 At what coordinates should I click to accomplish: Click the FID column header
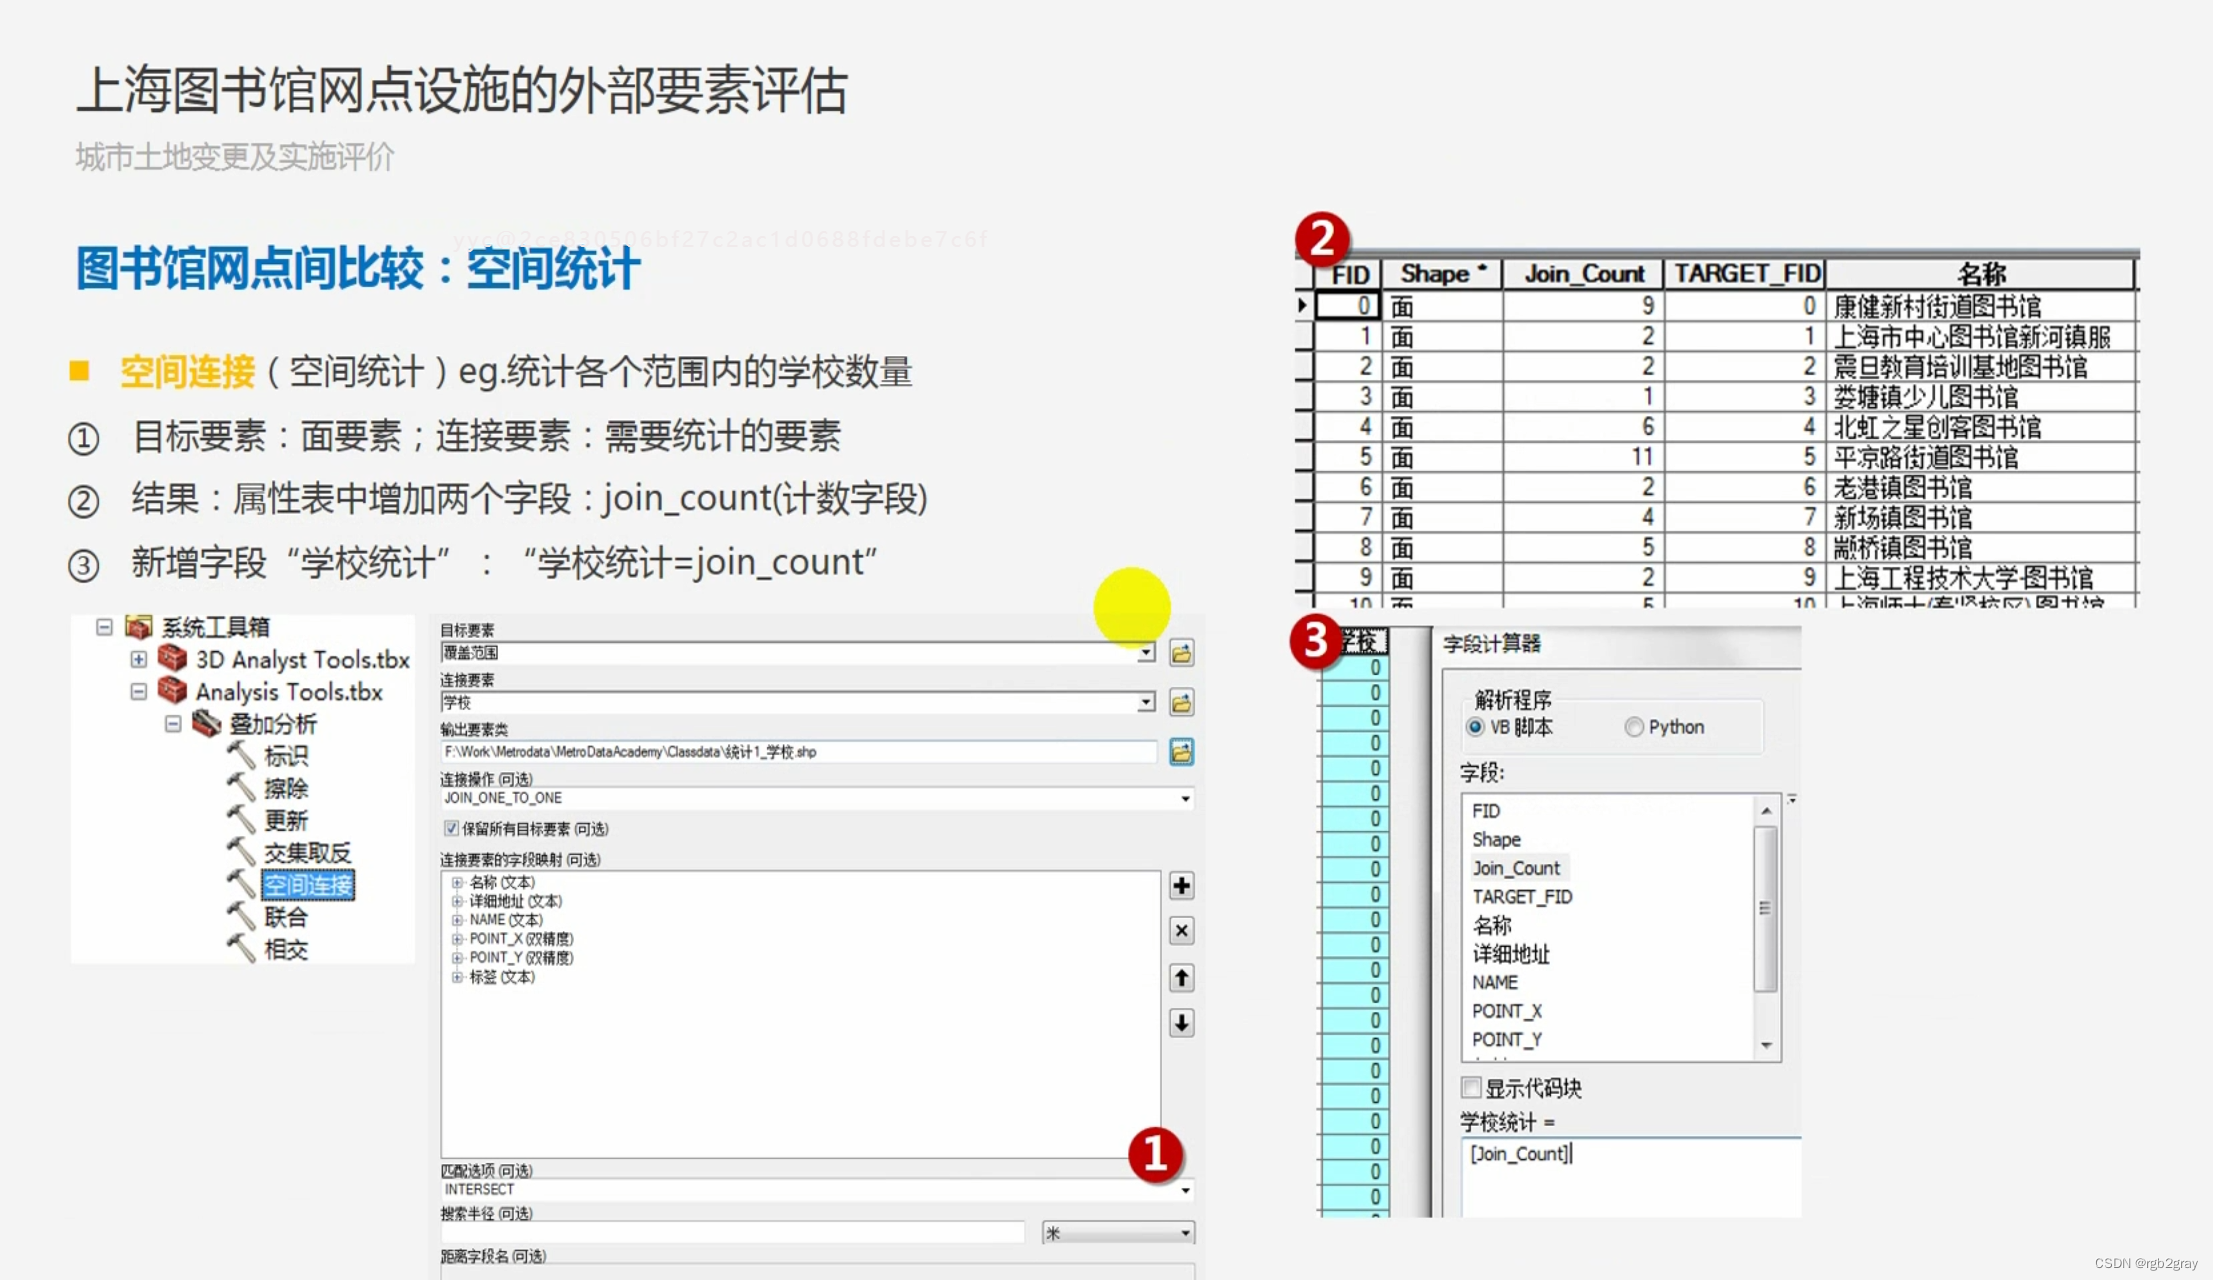[x=1348, y=275]
